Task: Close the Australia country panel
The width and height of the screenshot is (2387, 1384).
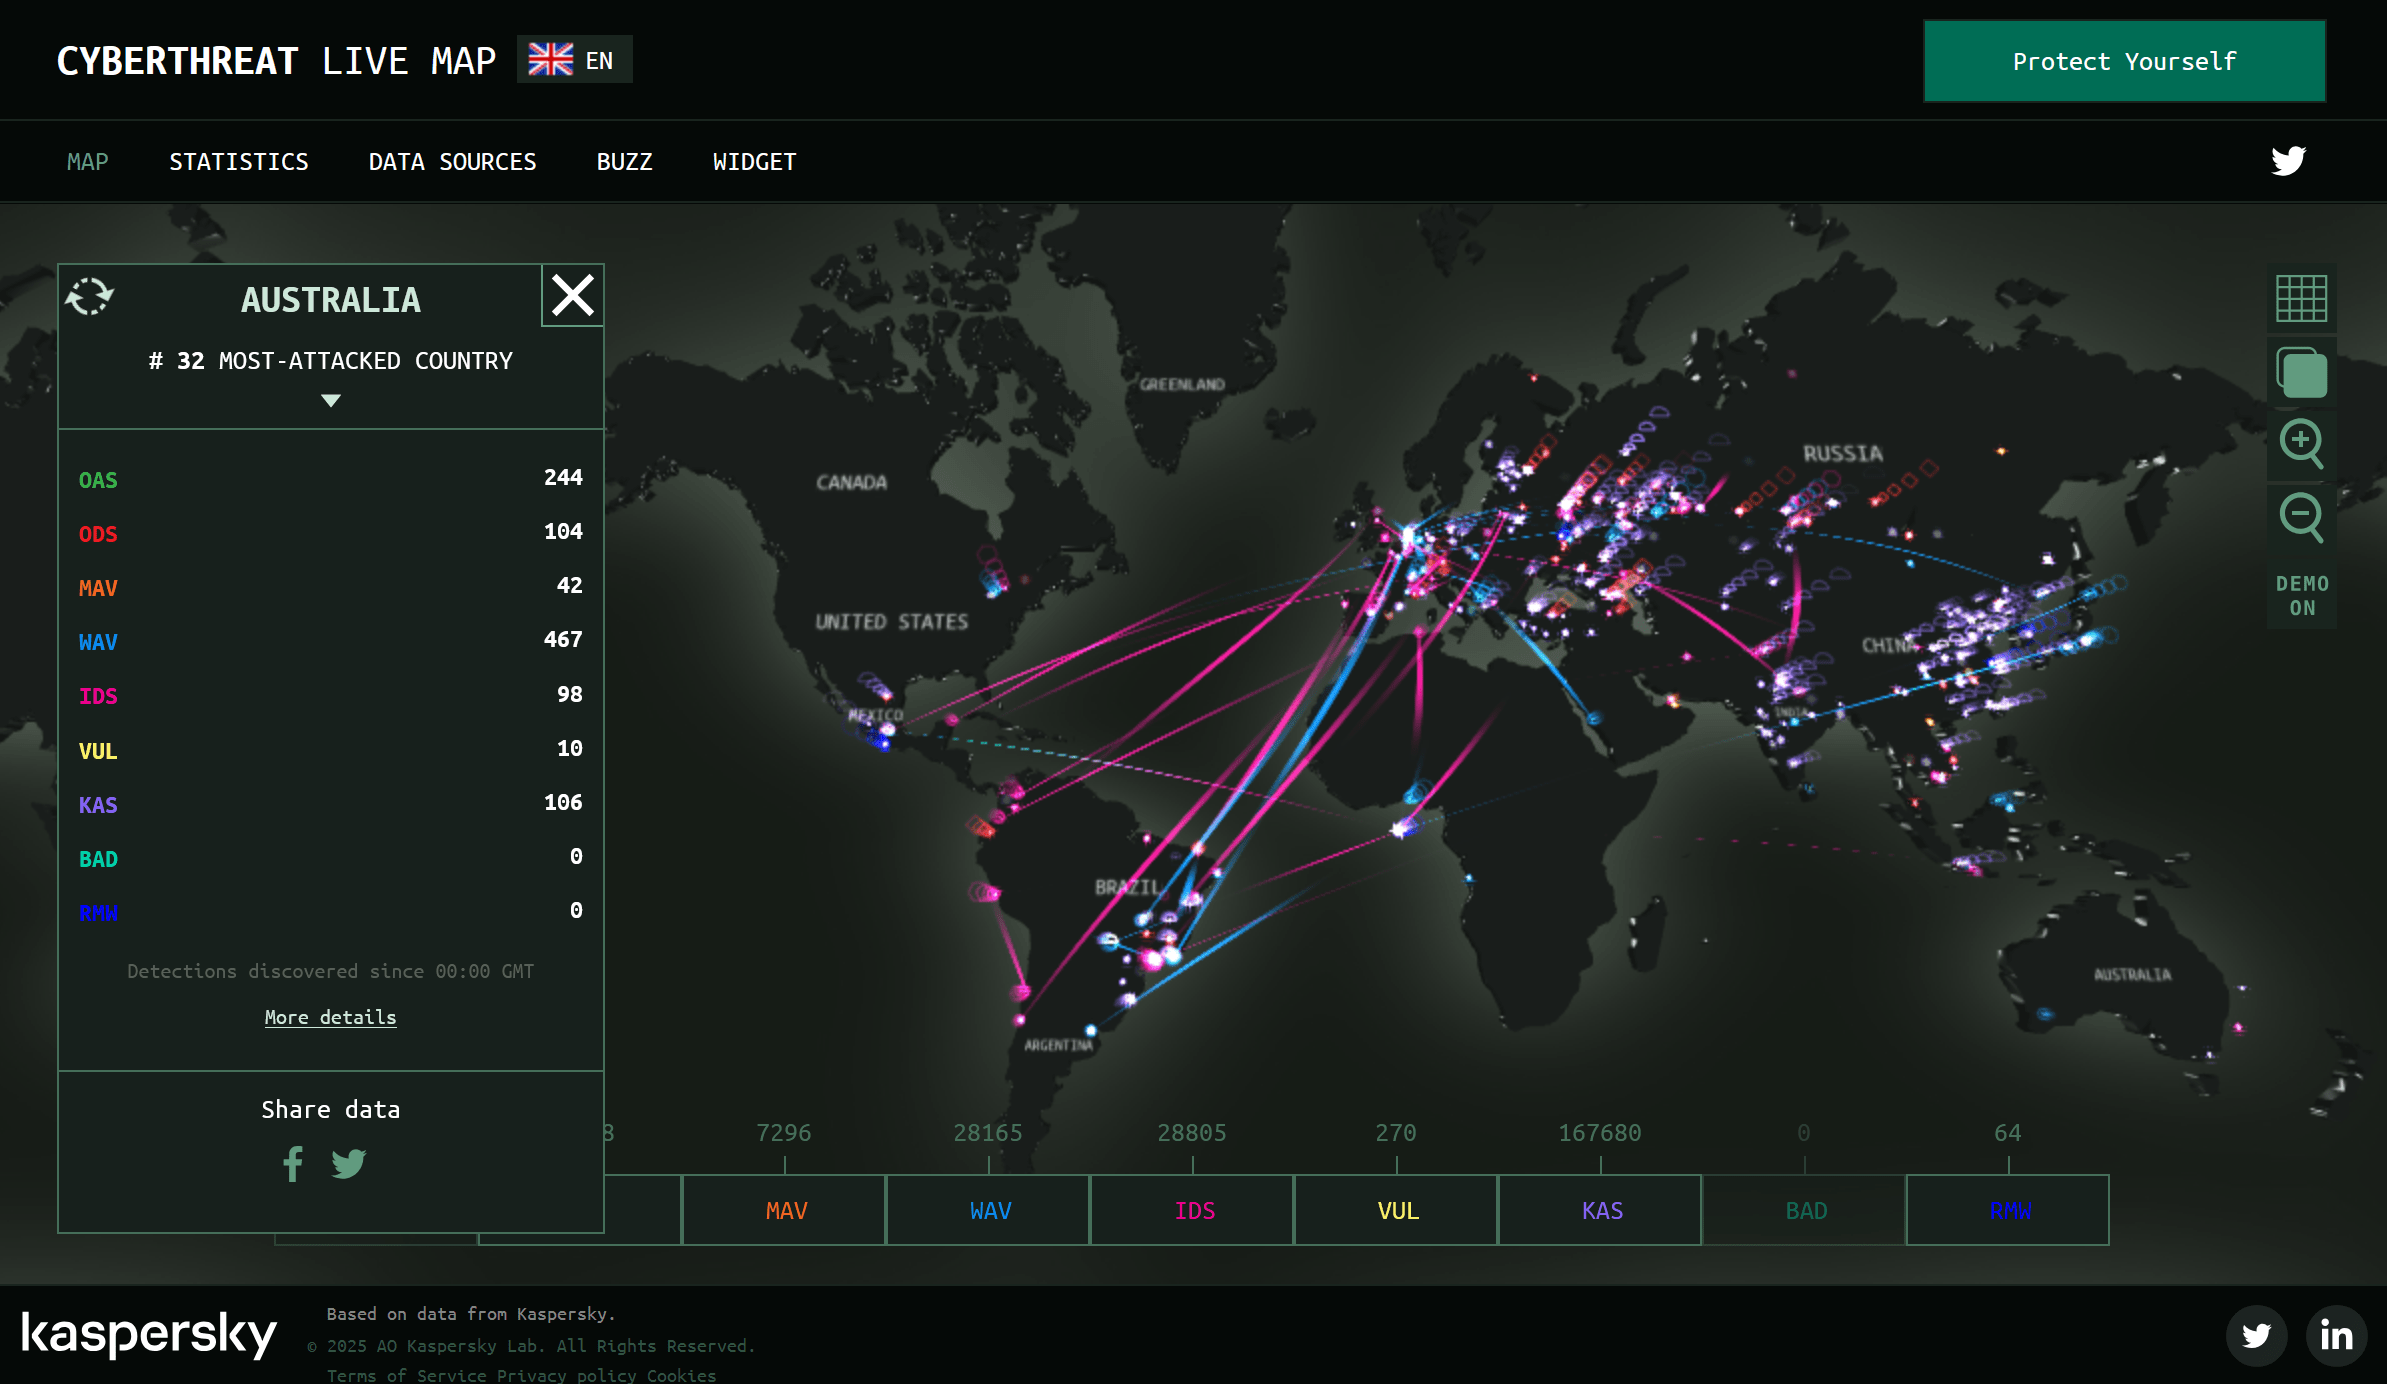Action: [x=573, y=296]
